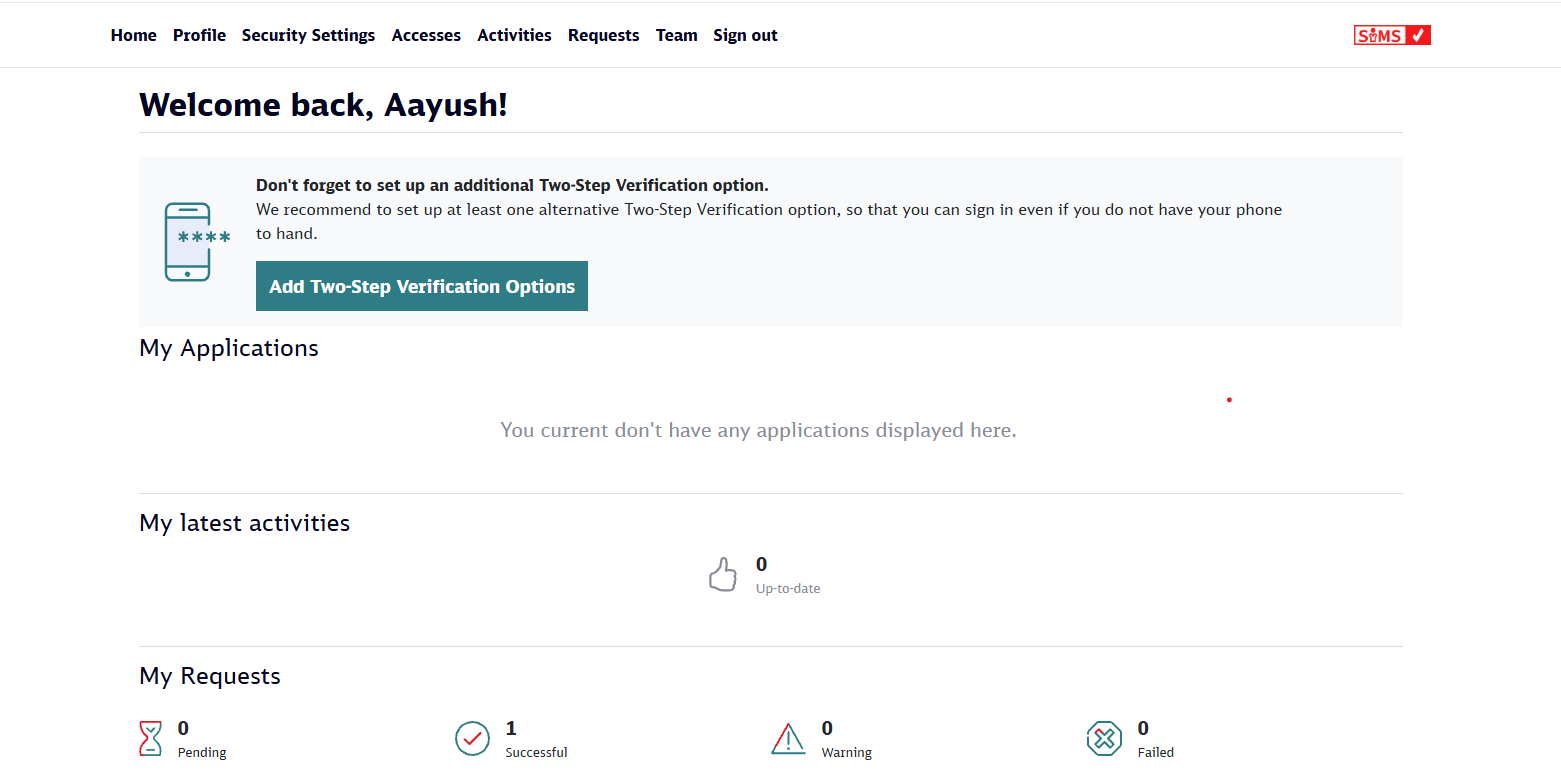The width and height of the screenshot is (1561, 783).
Task: Open the Team page
Action: click(676, 35)
